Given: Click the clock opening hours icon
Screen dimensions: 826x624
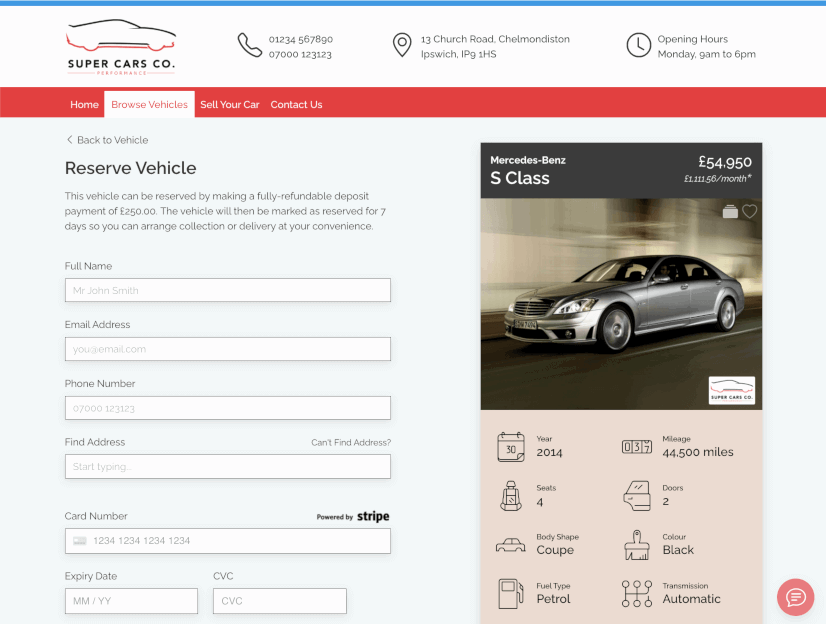Looking at the screenshot, I should [x=638, y=45].
